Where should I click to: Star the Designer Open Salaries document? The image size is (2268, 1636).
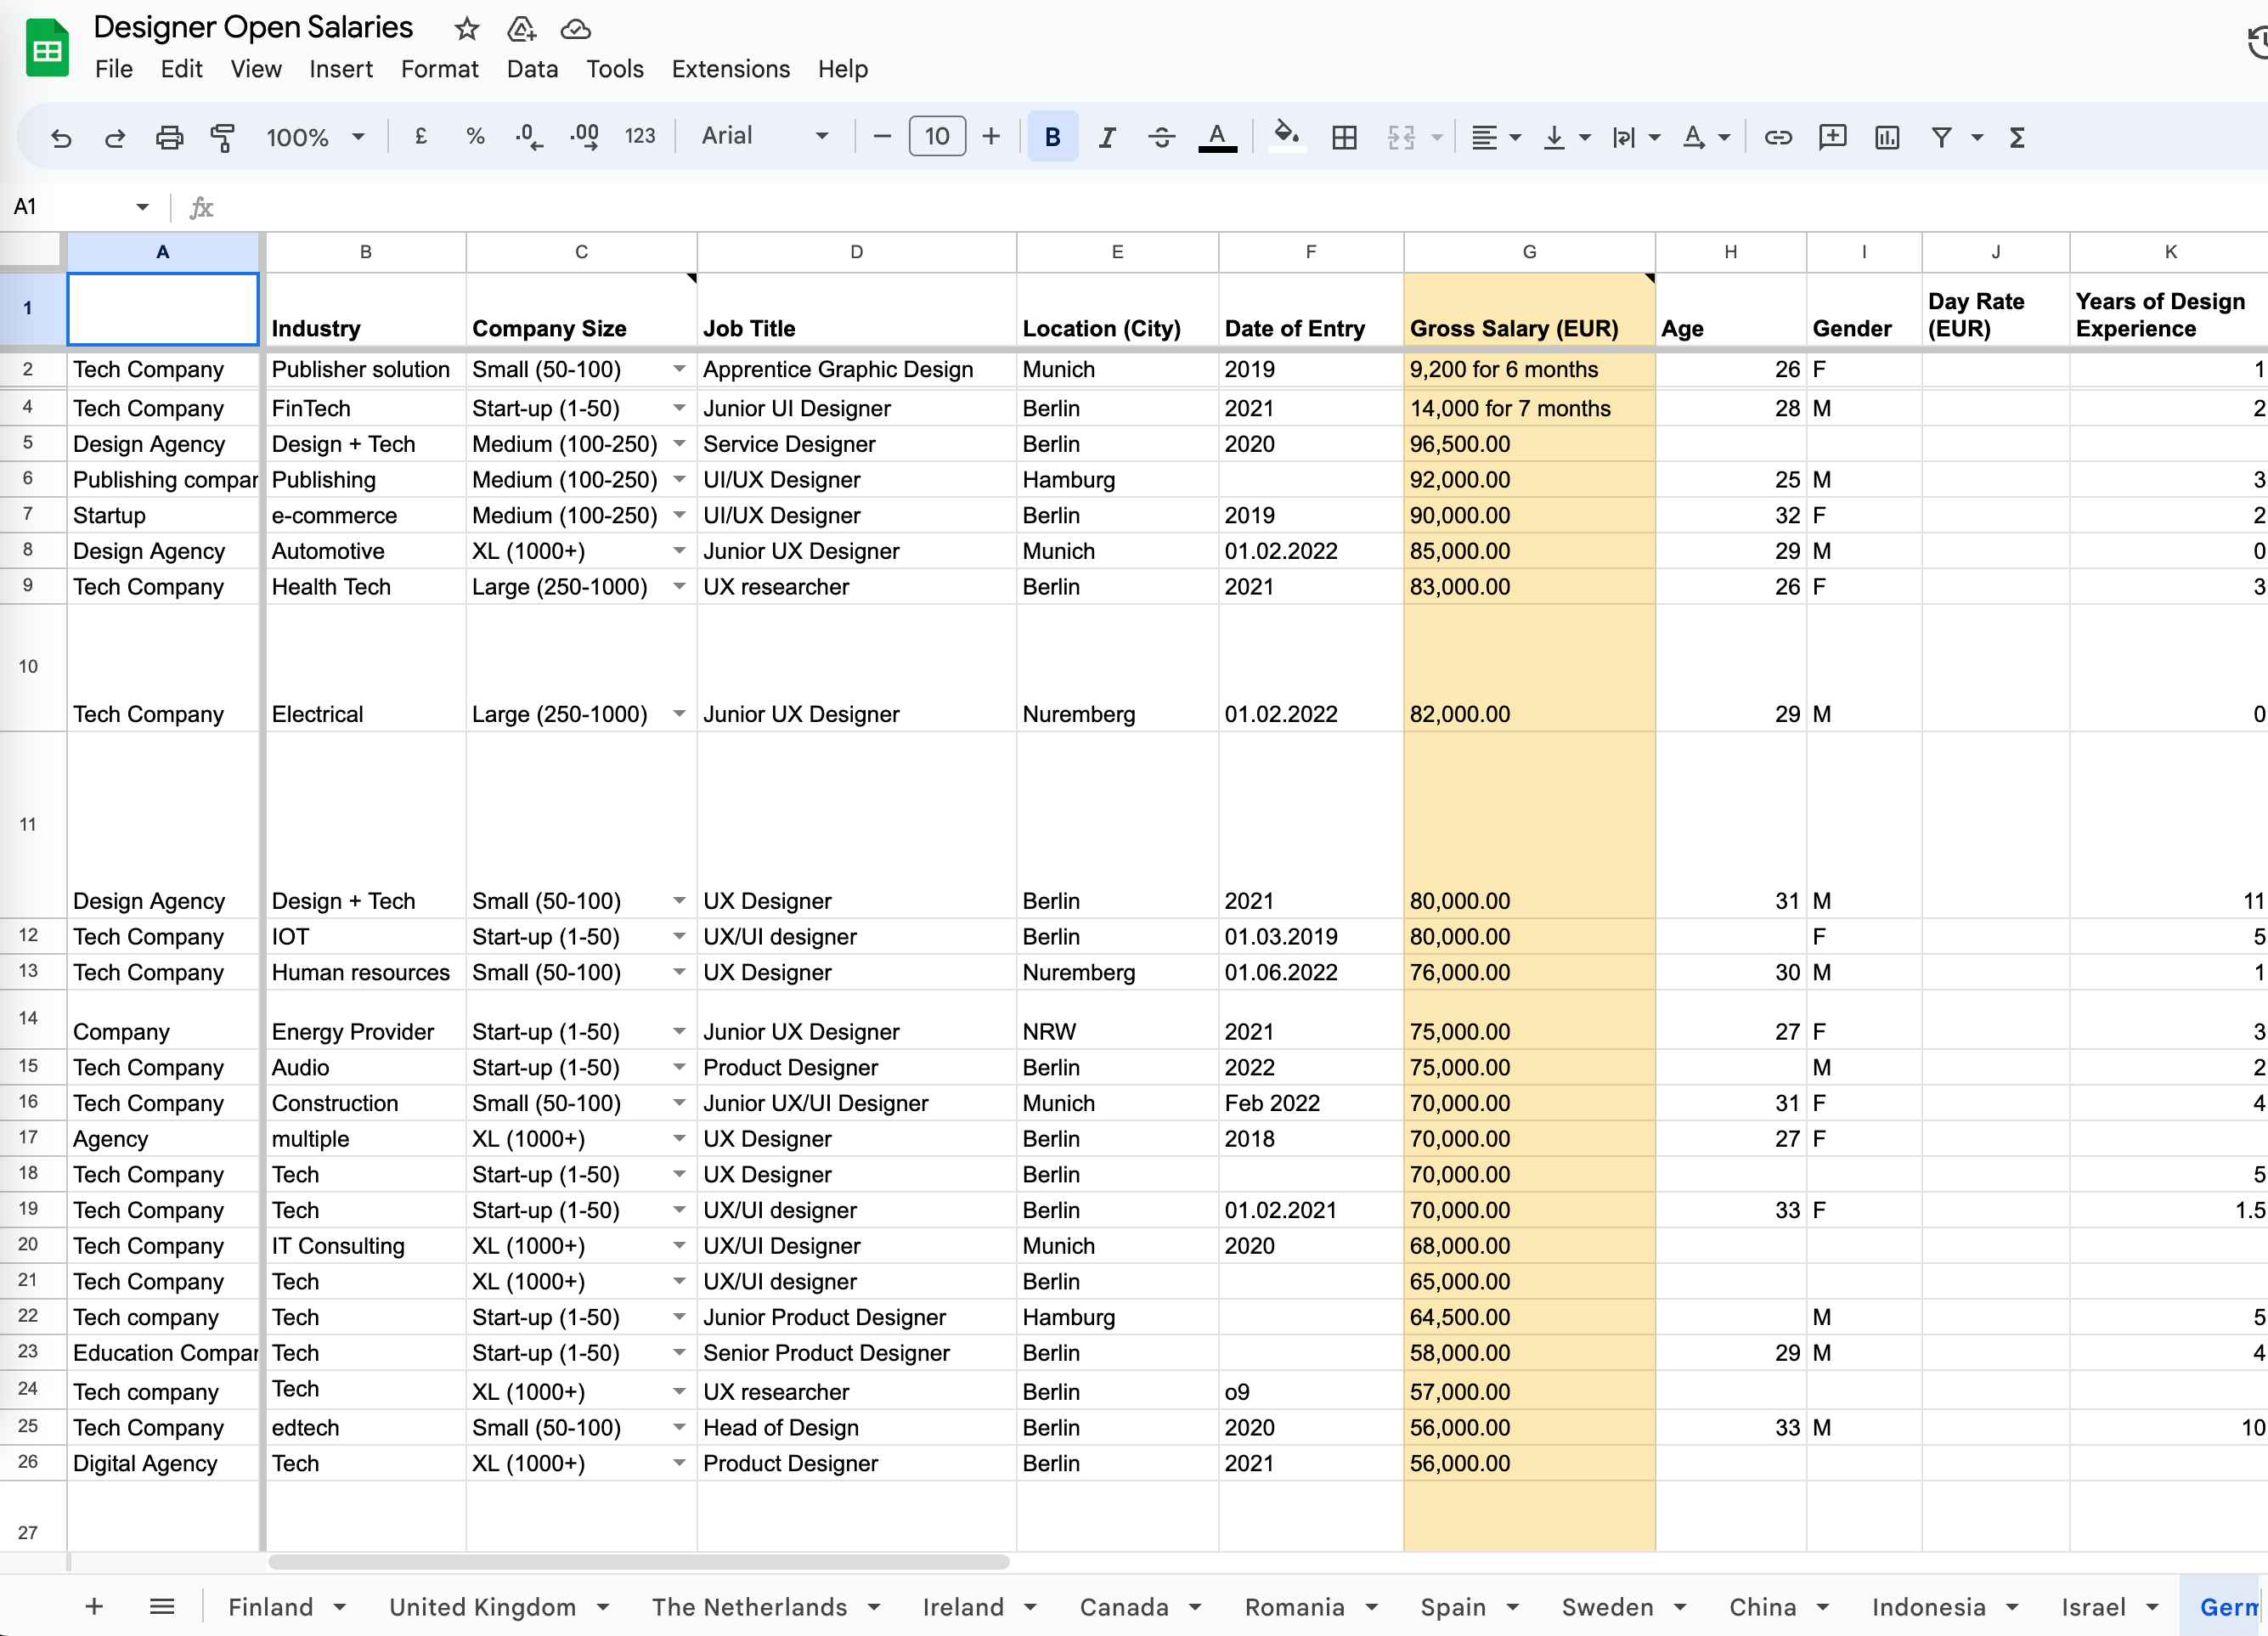tap(466, 29)
